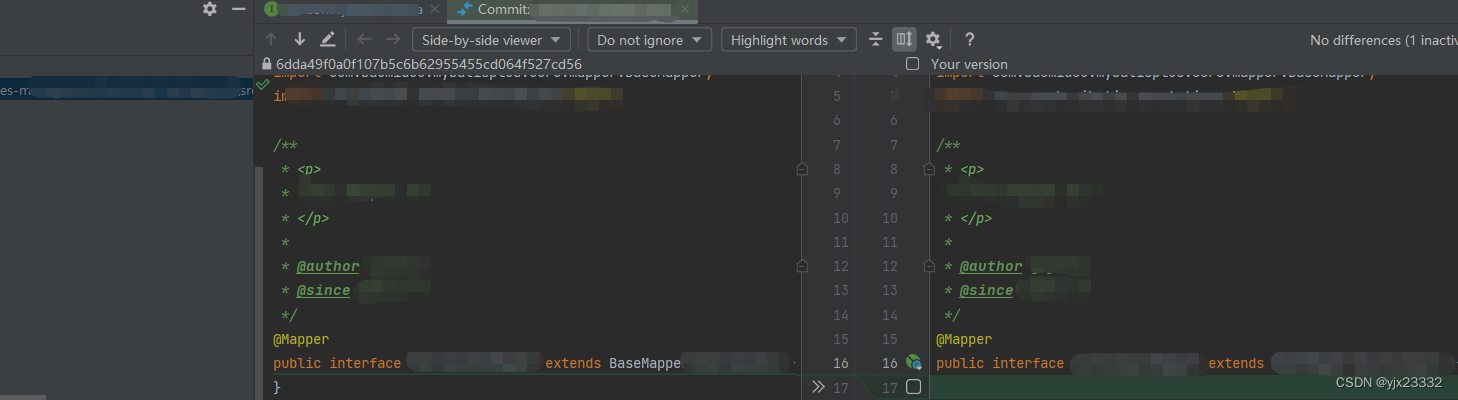Screen dimensions: 1458x400
Task: Click the green checkmark inspection icon
Action: pos(263,87)
